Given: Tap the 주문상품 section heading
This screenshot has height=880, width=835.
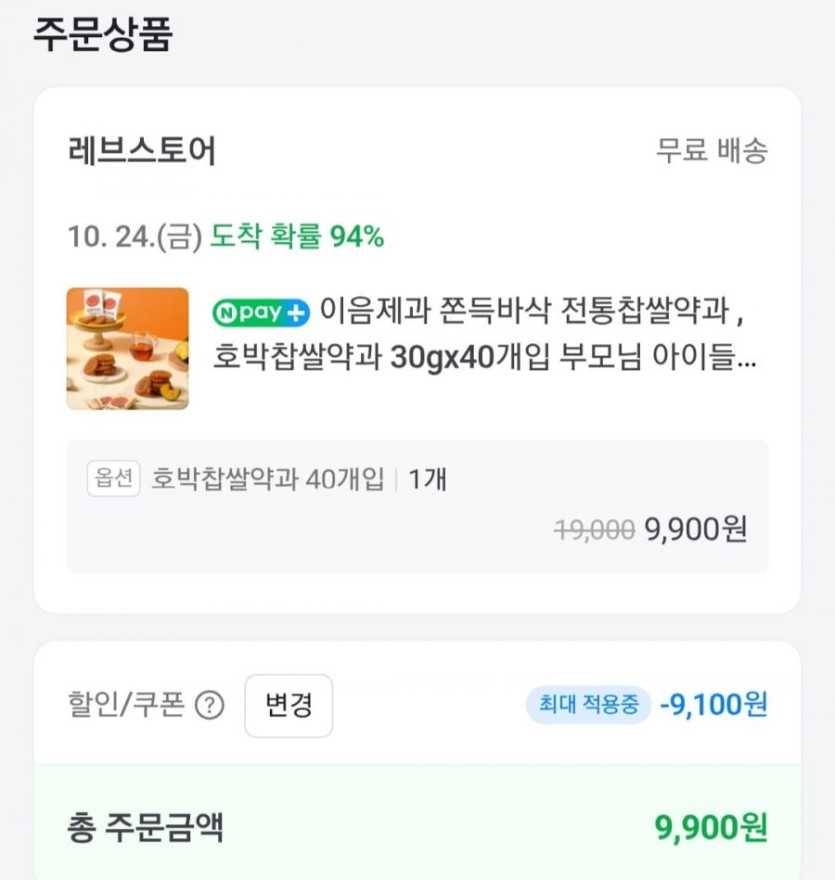Looking at the screenshot, I should [103, 34].
